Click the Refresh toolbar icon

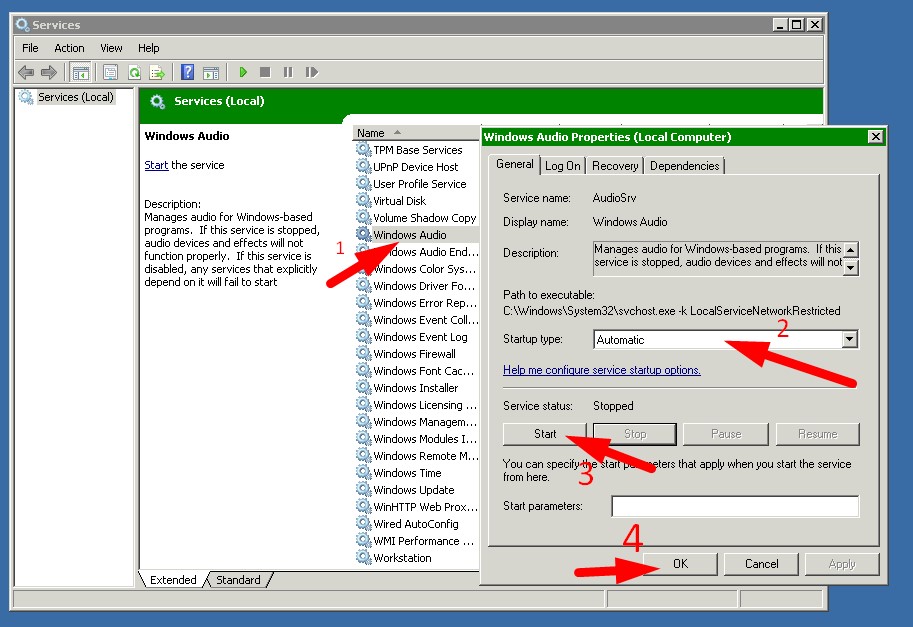pyautogui.click(x=135, y=72)
